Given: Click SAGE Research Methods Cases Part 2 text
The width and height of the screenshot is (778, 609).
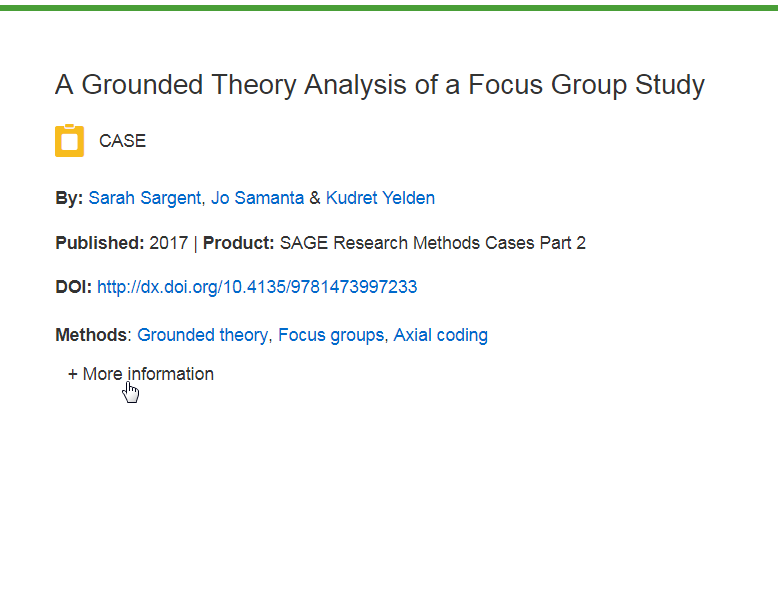Looking at the screenshot, I should click(x=433, y=243).
